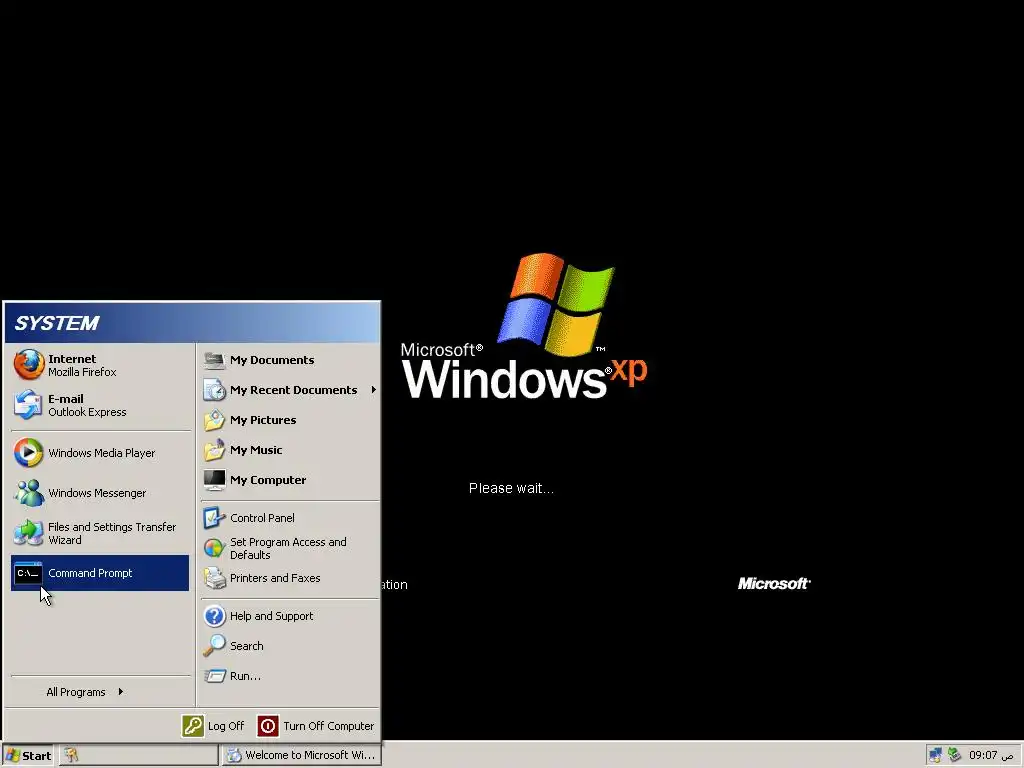Click the Turn Off Computer power icon

tap(268, 726)
